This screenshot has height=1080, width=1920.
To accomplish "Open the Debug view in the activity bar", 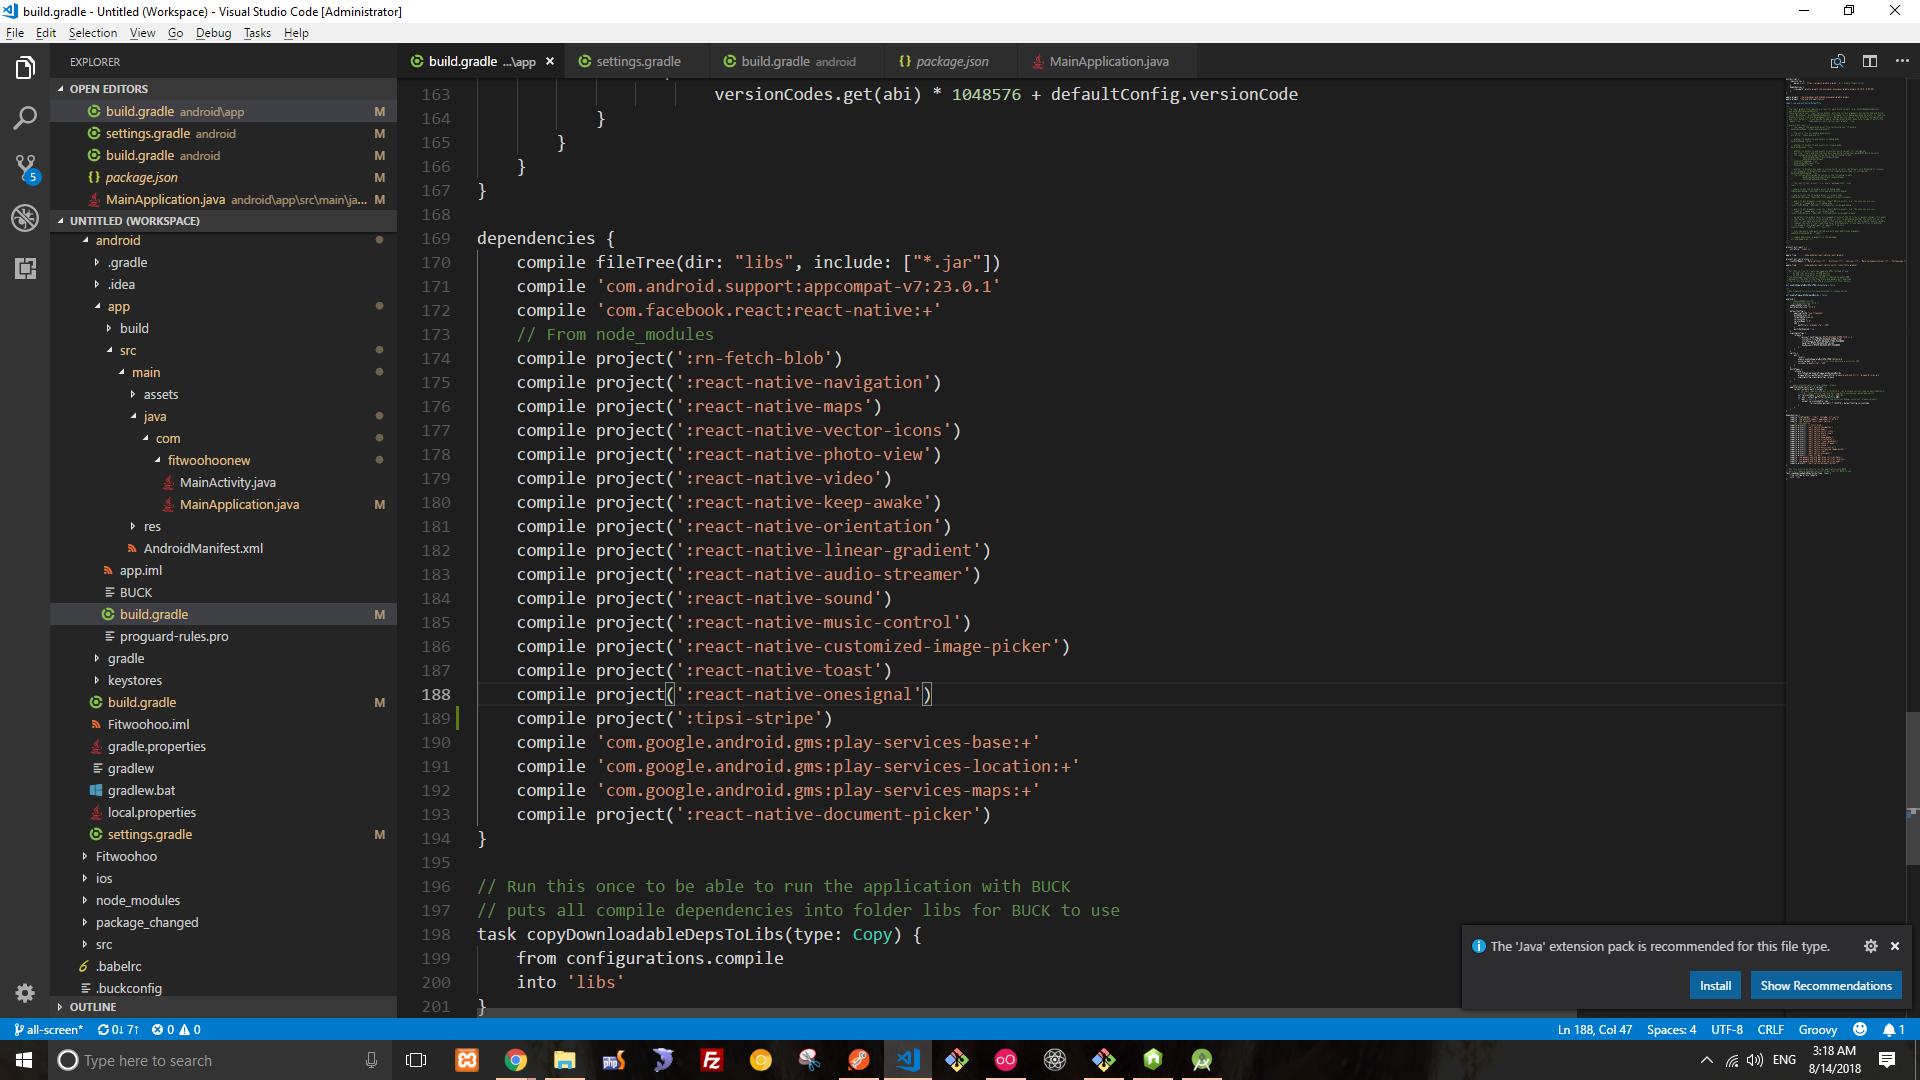I will pos(25,218).
